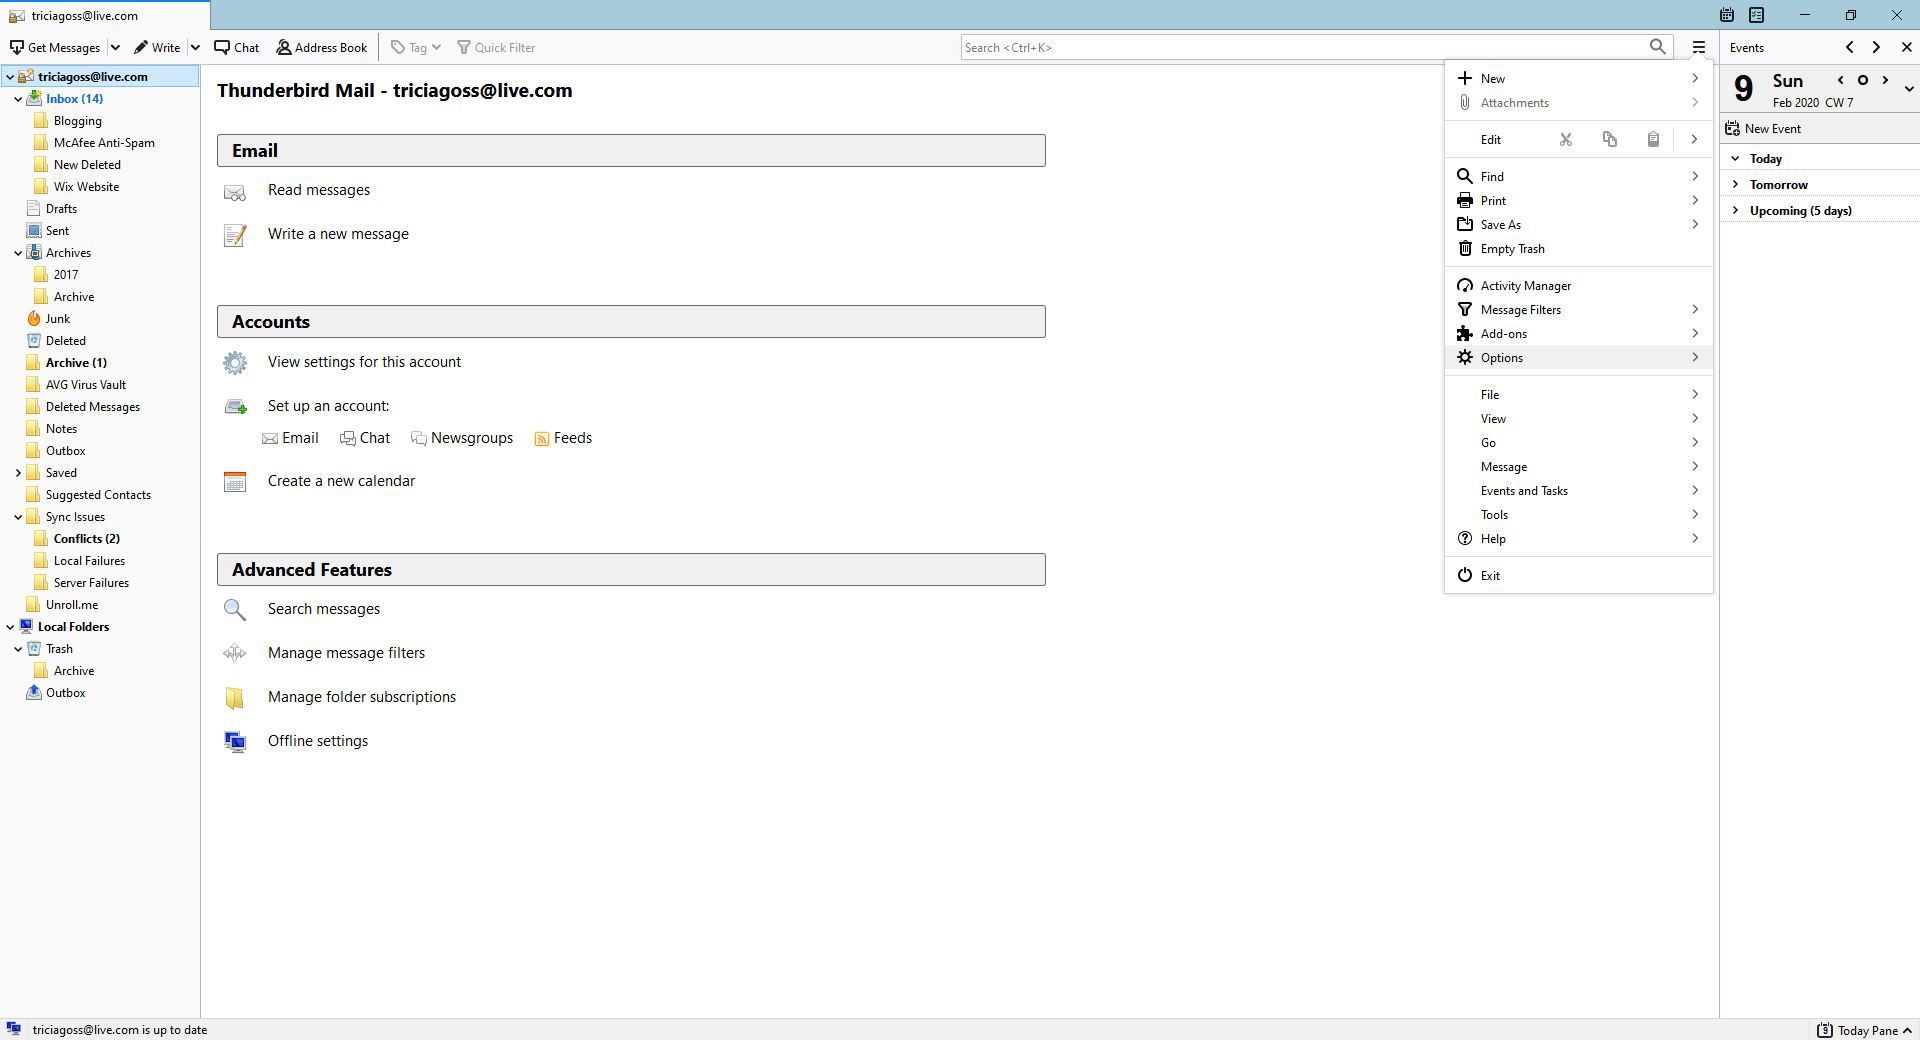Image resolution: width=1920 pixels, height=1040 pixels.
Task: Choose Empty Trash from menu
Action: (x=1579, y=248)
